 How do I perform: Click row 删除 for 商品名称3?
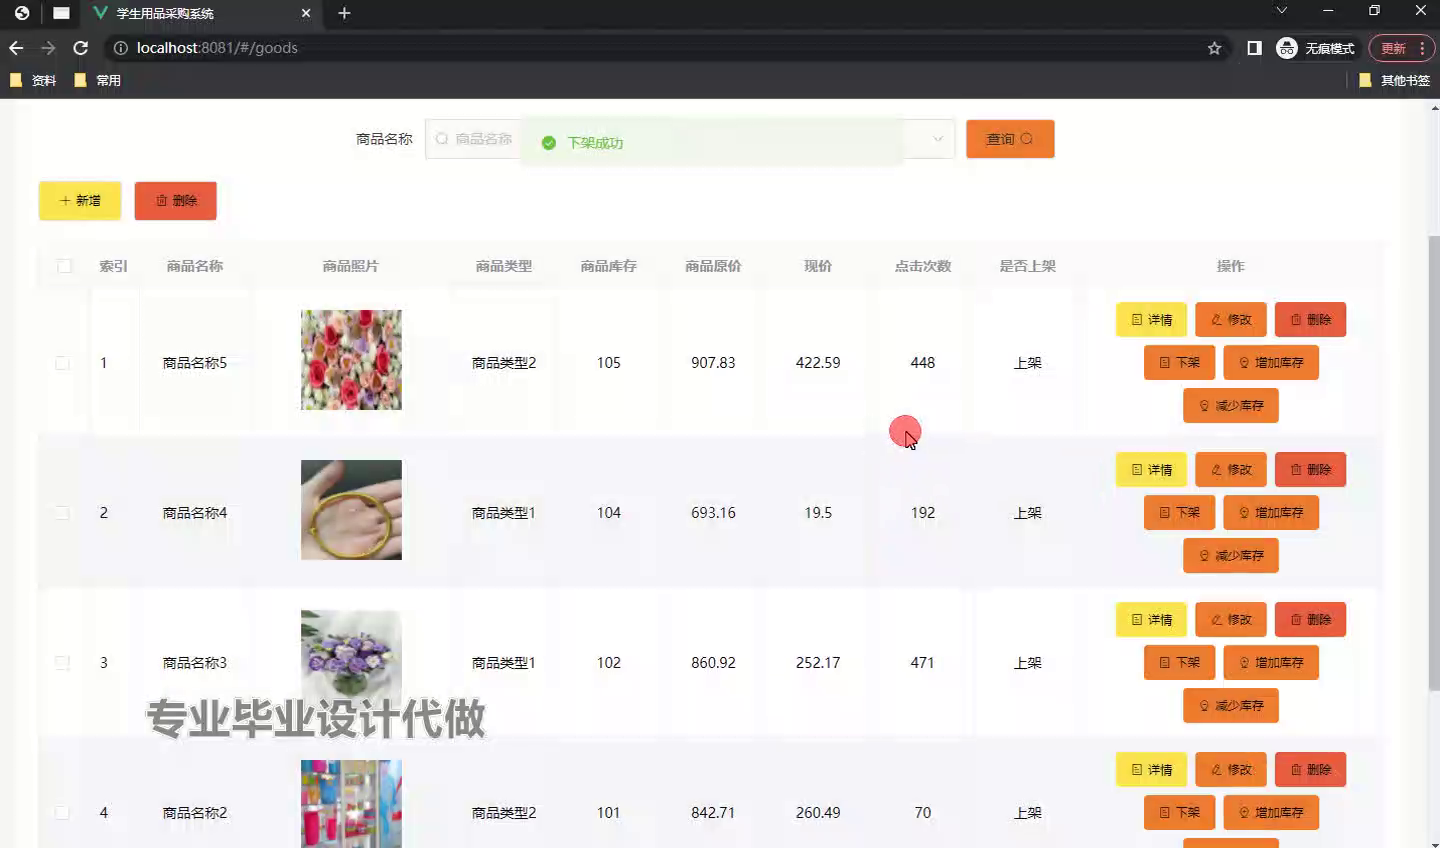pos(1311,620)
